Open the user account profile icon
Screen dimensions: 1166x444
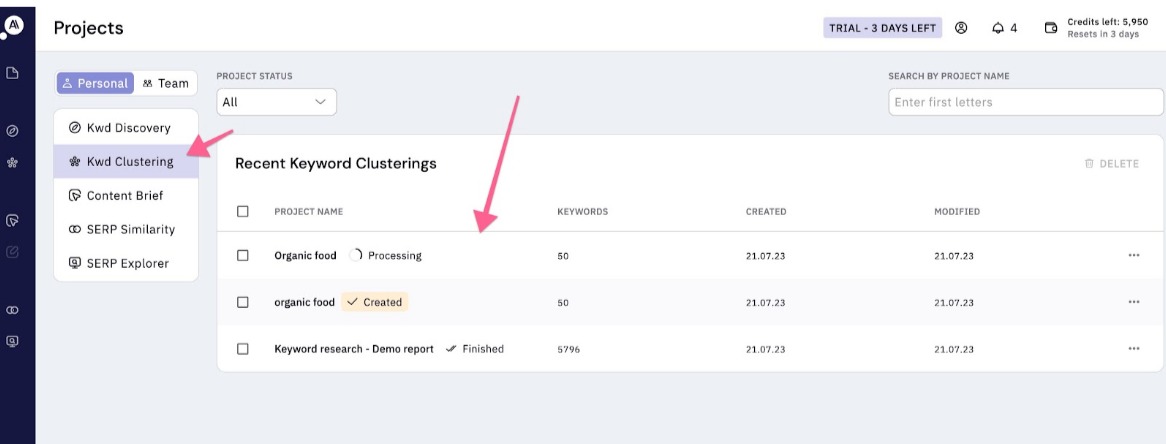(x=961, y=28)
